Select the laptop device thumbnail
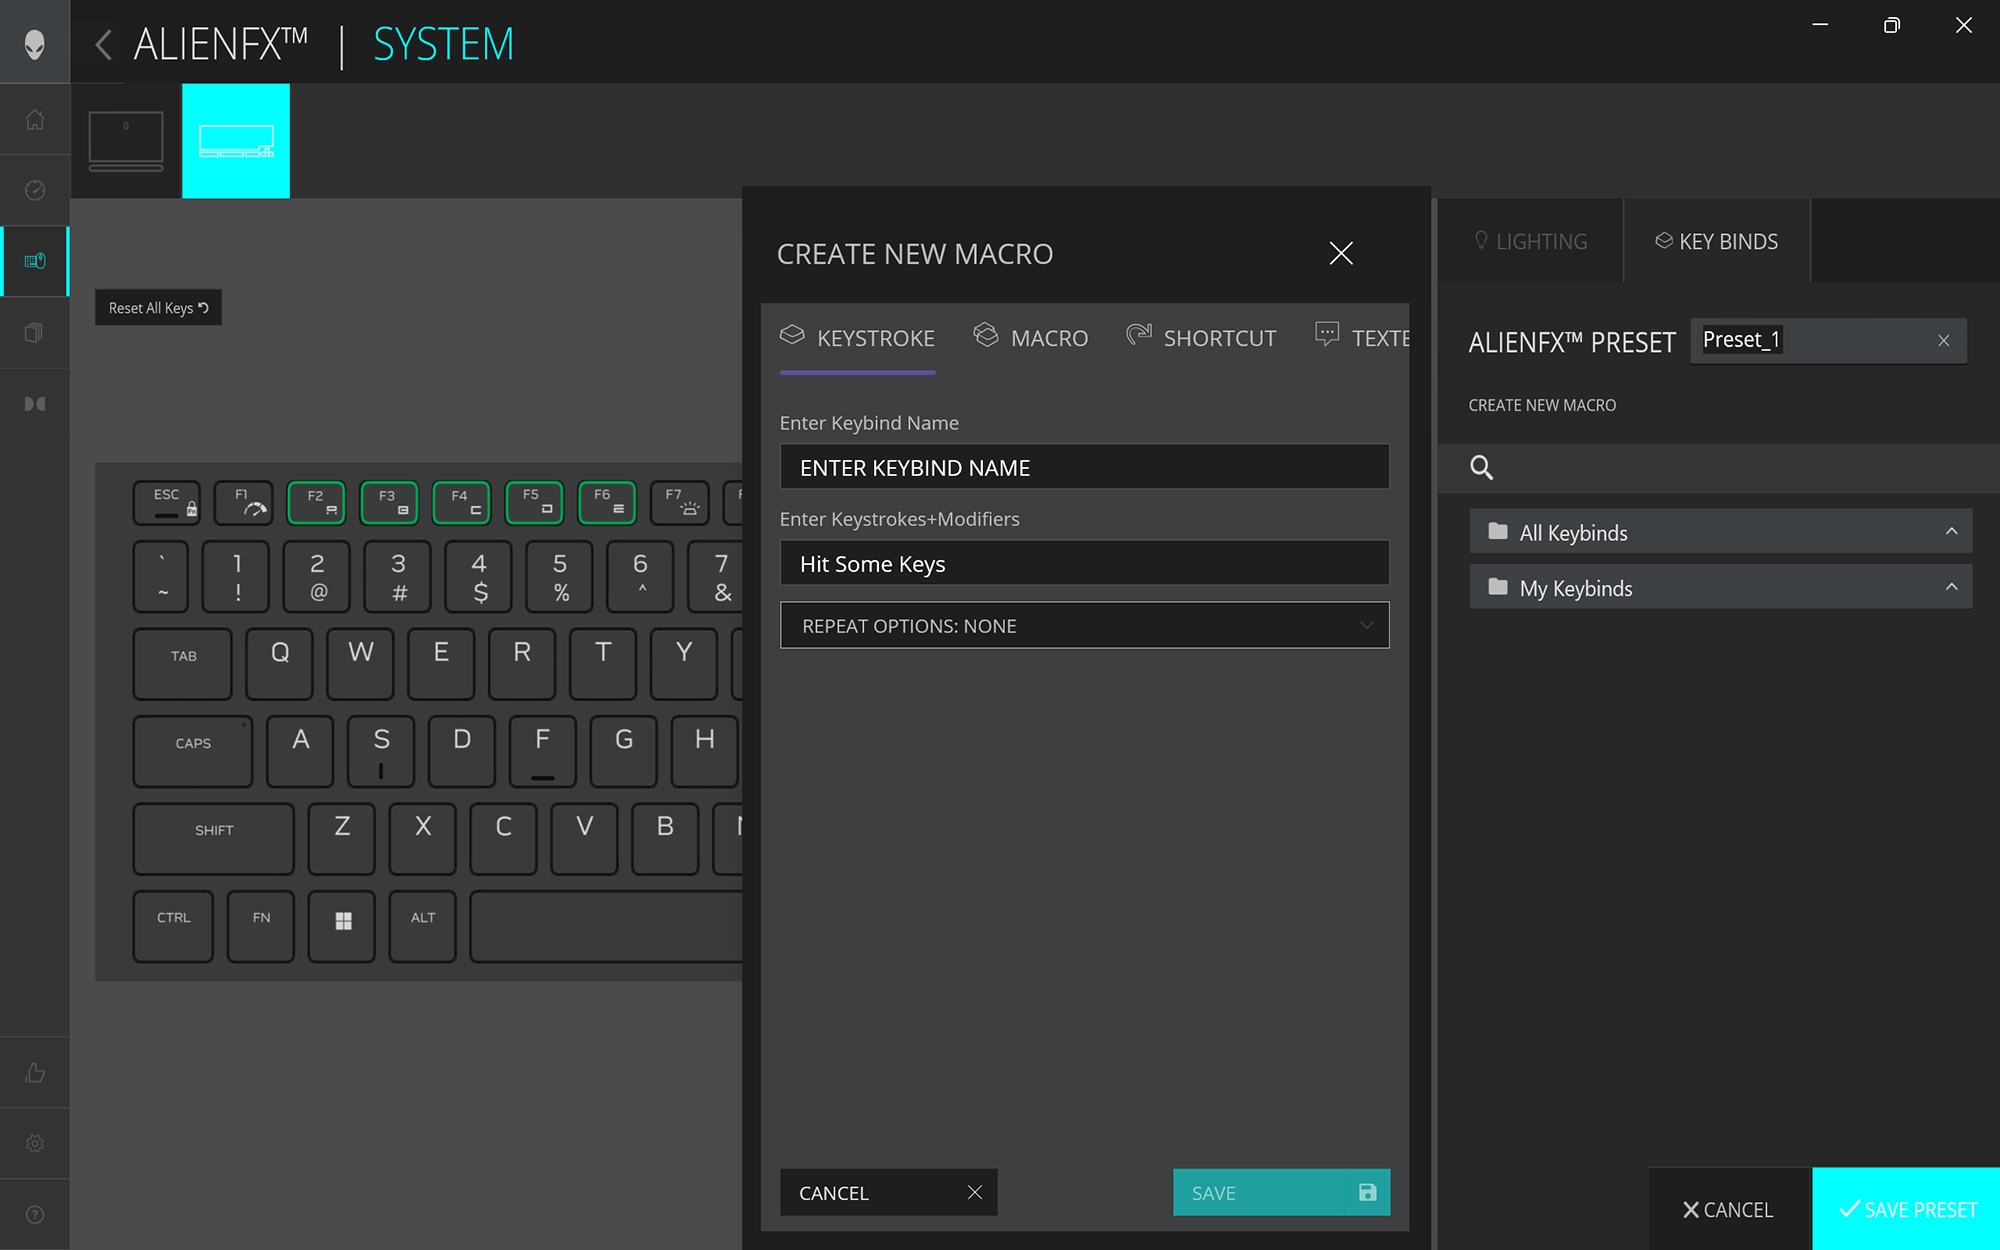Viewport: 2000px width, 1250px height. click(x=126, y=141)
